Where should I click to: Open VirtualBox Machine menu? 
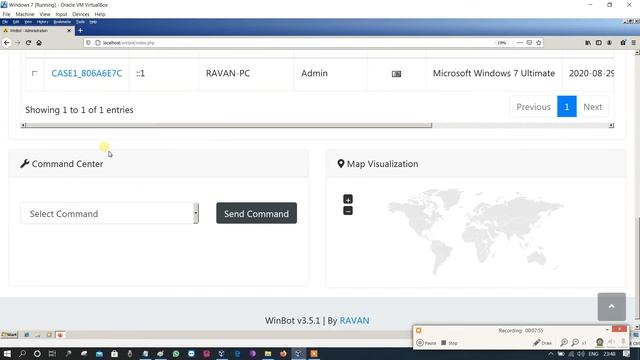coord(25,14)
